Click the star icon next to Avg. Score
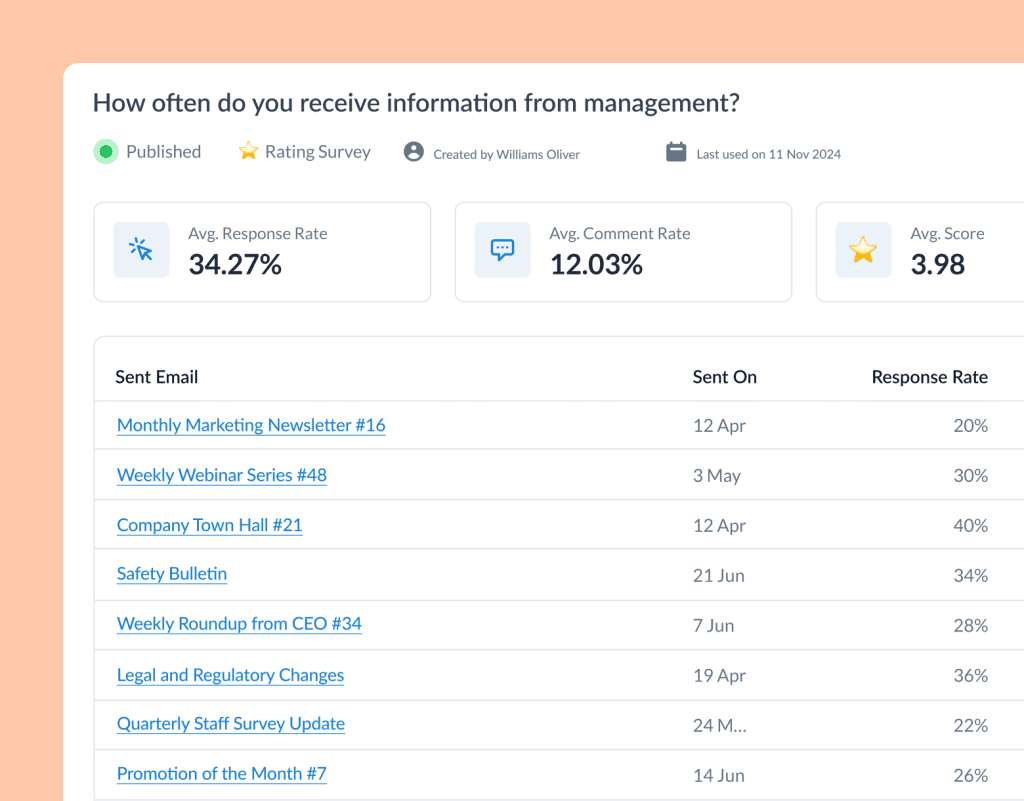Image resolution: width=1024 pixels, height=801 pixels. [x=863, y=250]
